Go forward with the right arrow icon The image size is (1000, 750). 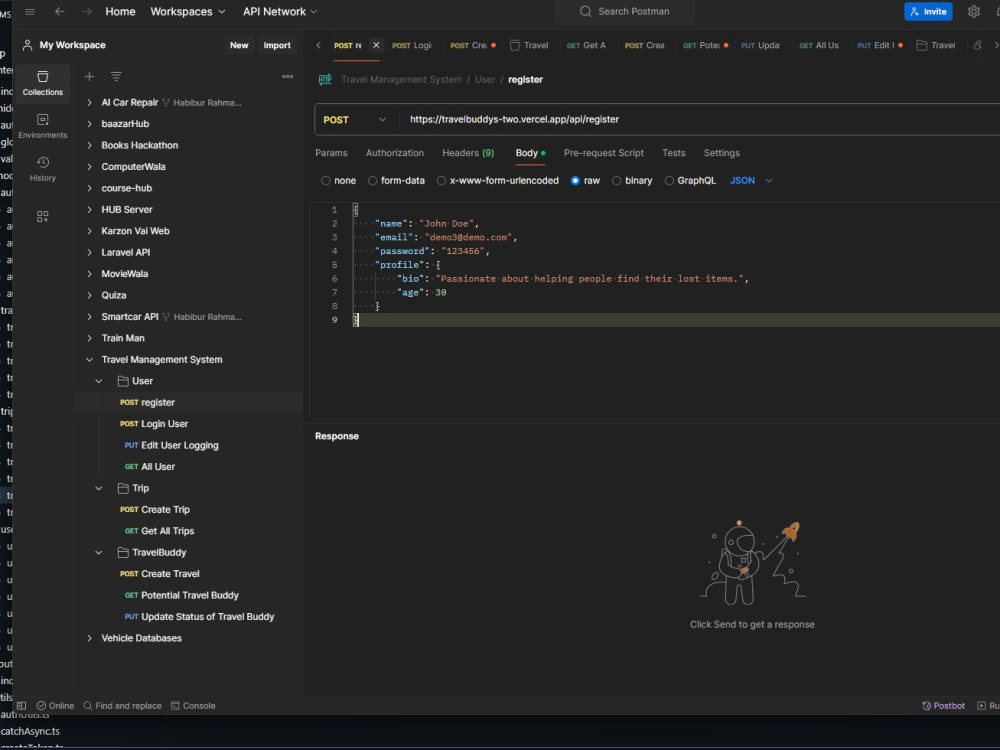pos(87,11)
